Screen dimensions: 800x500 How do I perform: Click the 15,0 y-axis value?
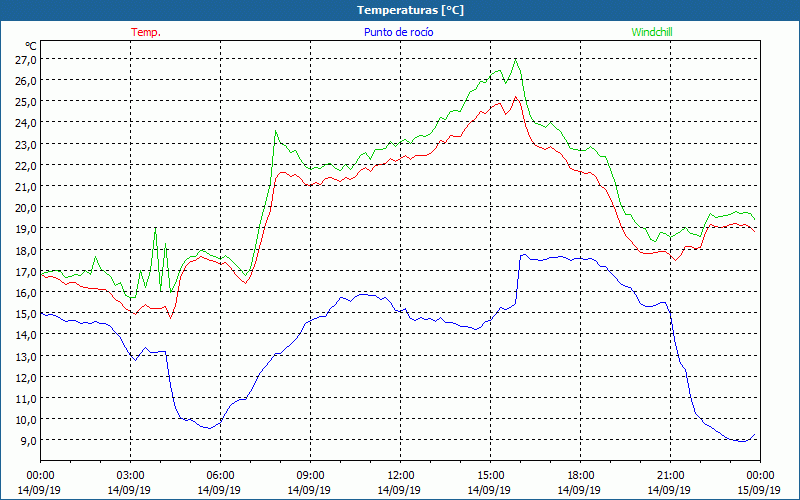28,314
